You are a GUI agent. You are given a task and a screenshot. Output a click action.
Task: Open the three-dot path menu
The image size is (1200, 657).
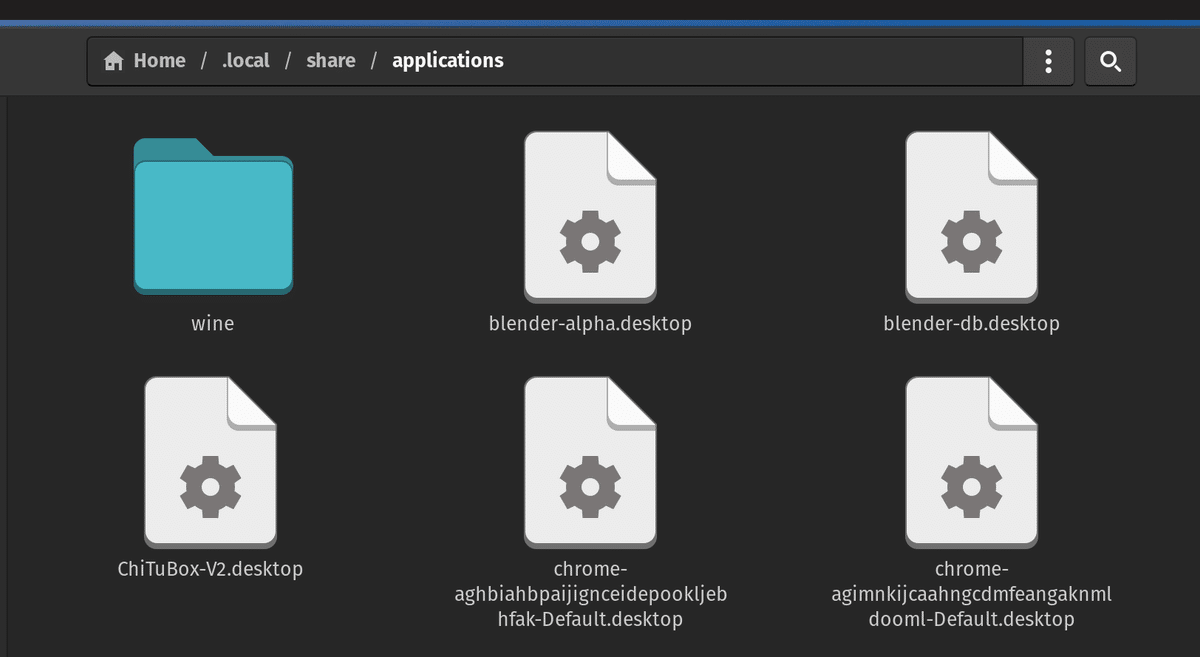[1048, 61]
